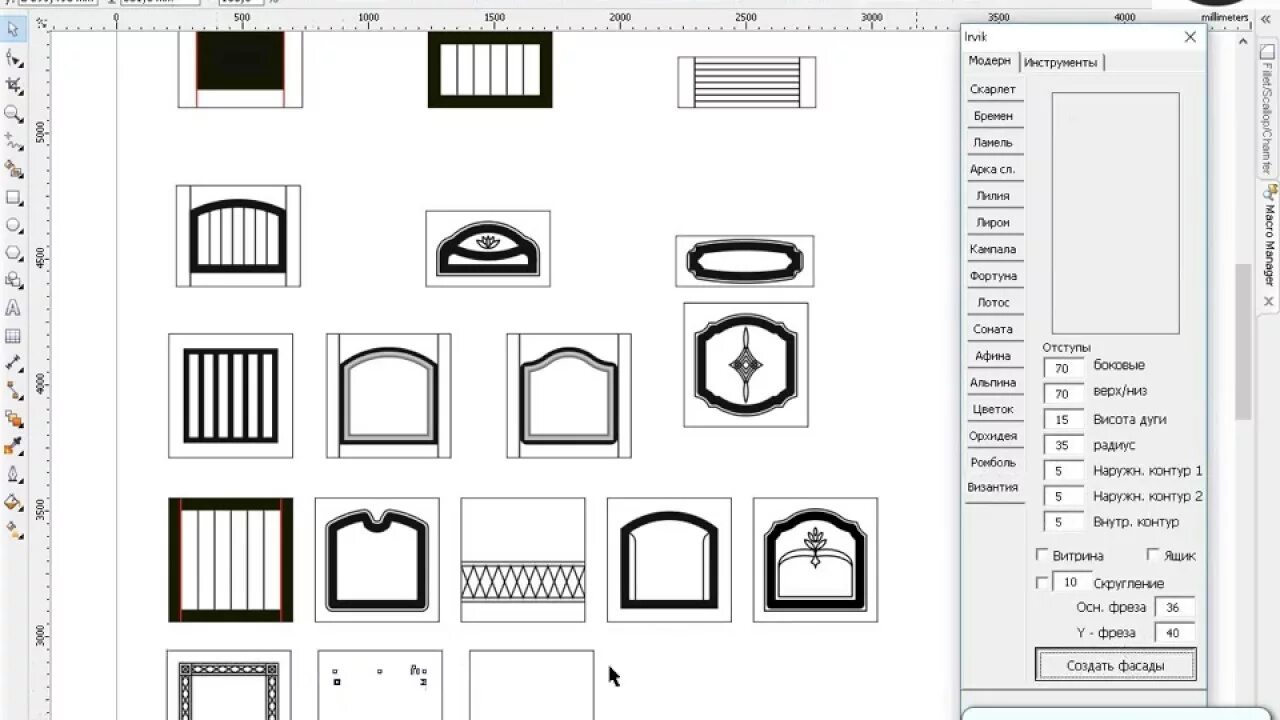Image resolution: width=1280 pixels, height=720 pixels.
Task: Switch to the Модерн tab
Action: [989, 61]
